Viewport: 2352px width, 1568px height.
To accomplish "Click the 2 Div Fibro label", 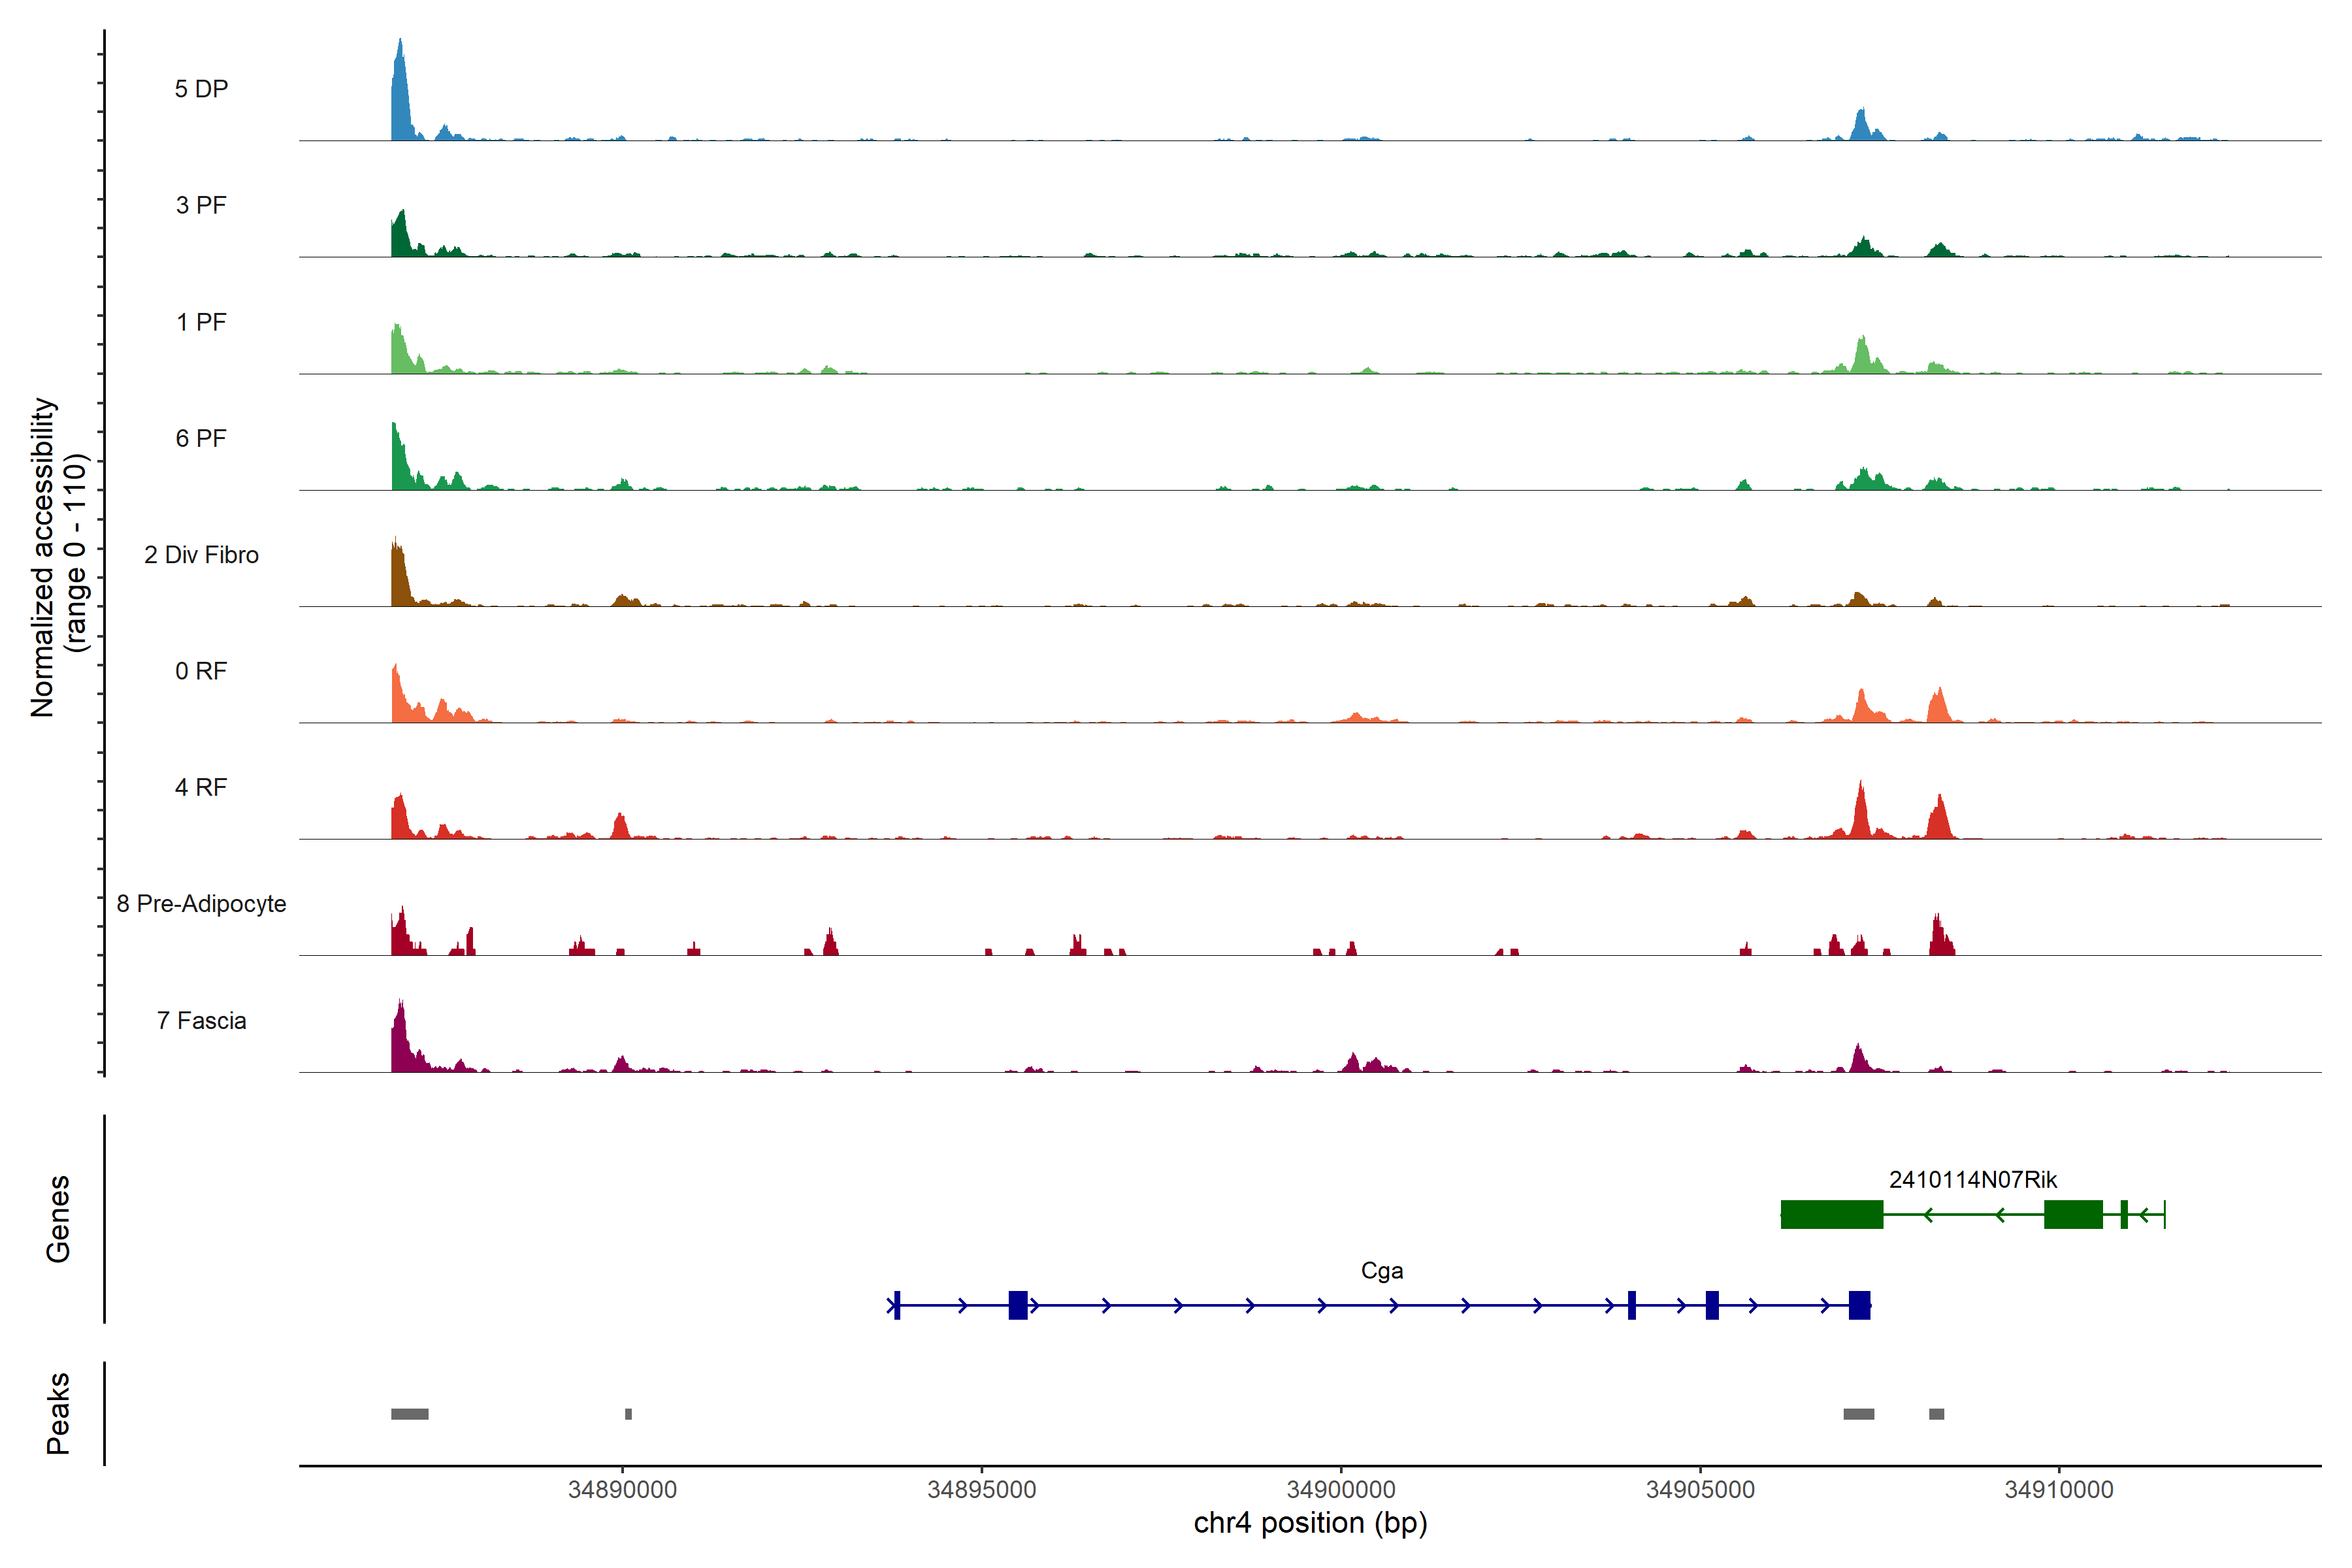I will click(201, 555).
